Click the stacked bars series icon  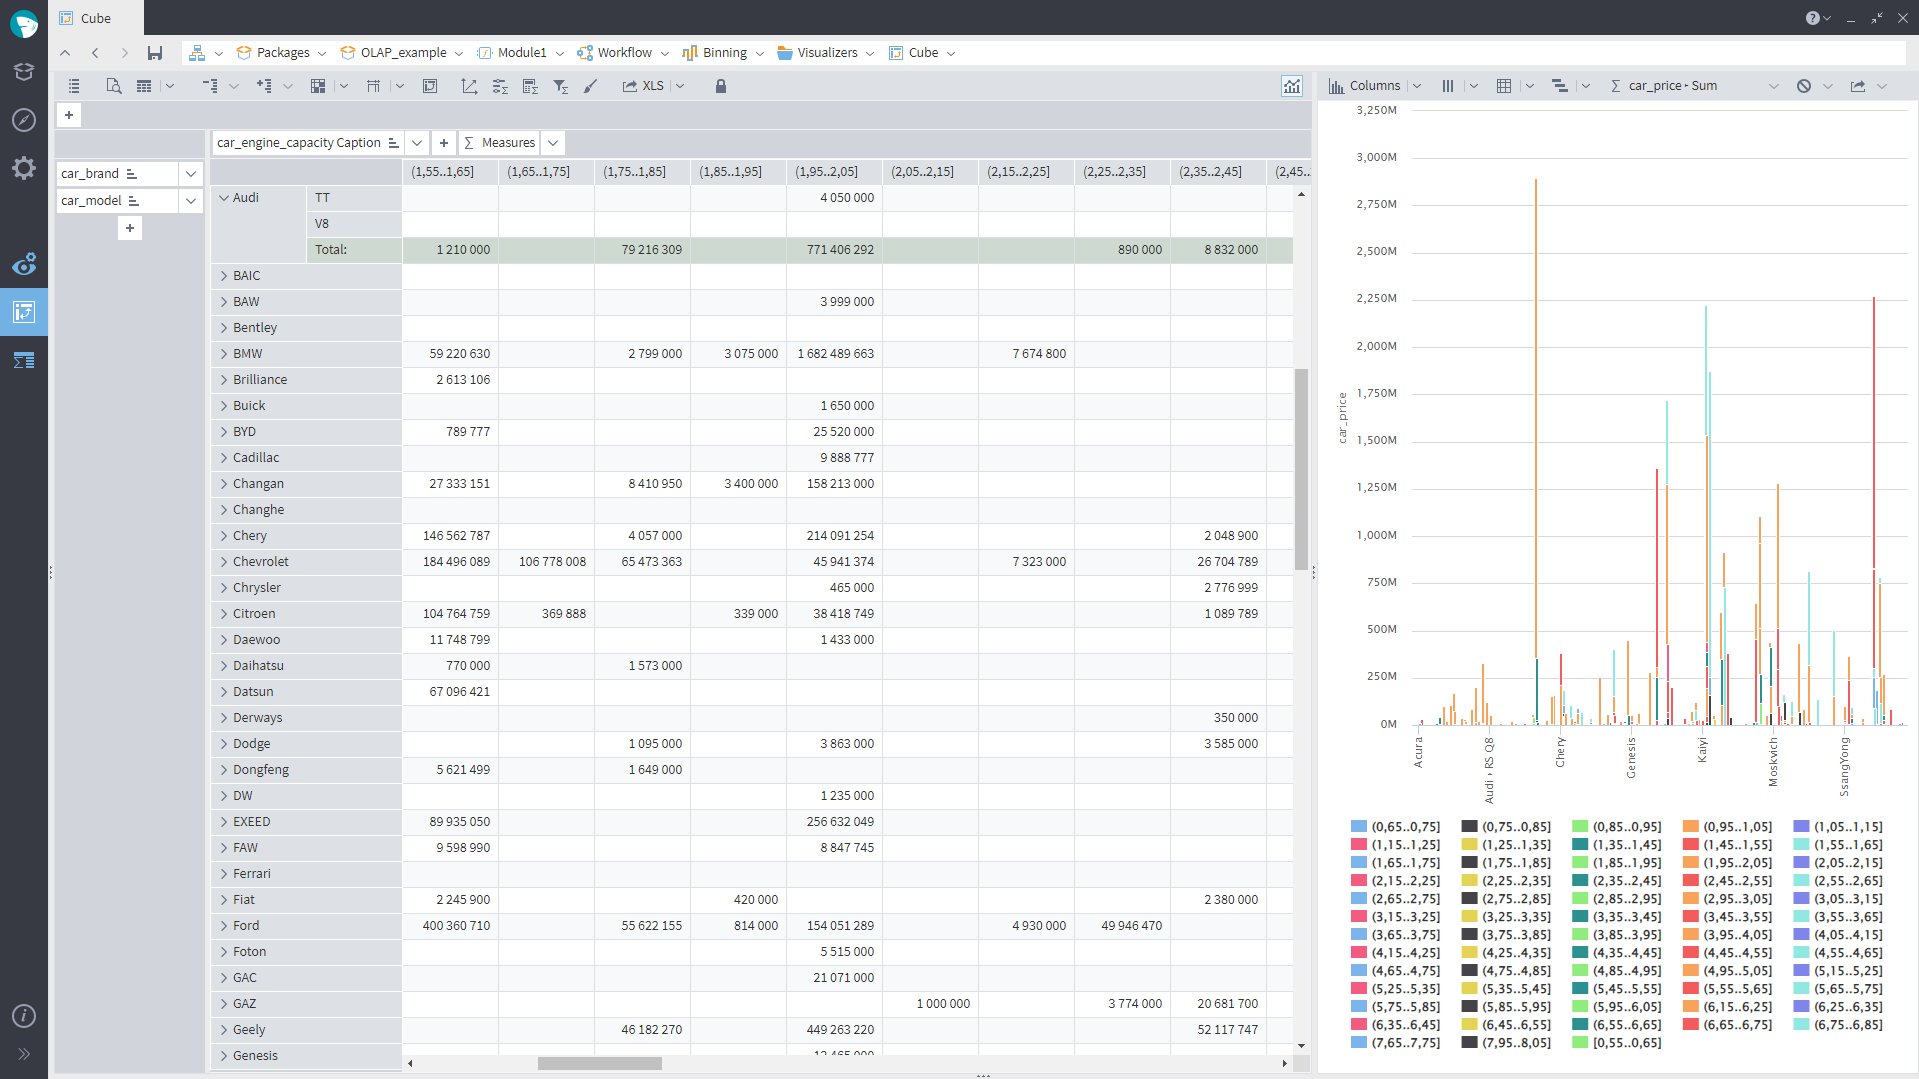coord(1447,86)
